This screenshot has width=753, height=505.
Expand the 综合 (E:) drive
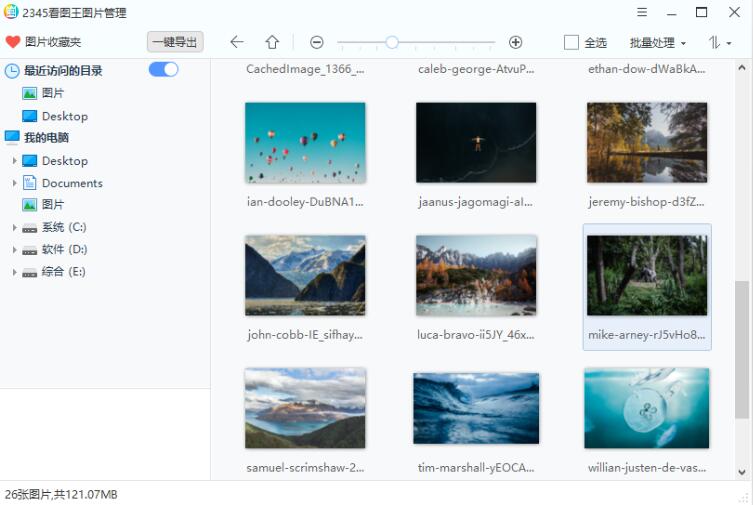point(14,272)
